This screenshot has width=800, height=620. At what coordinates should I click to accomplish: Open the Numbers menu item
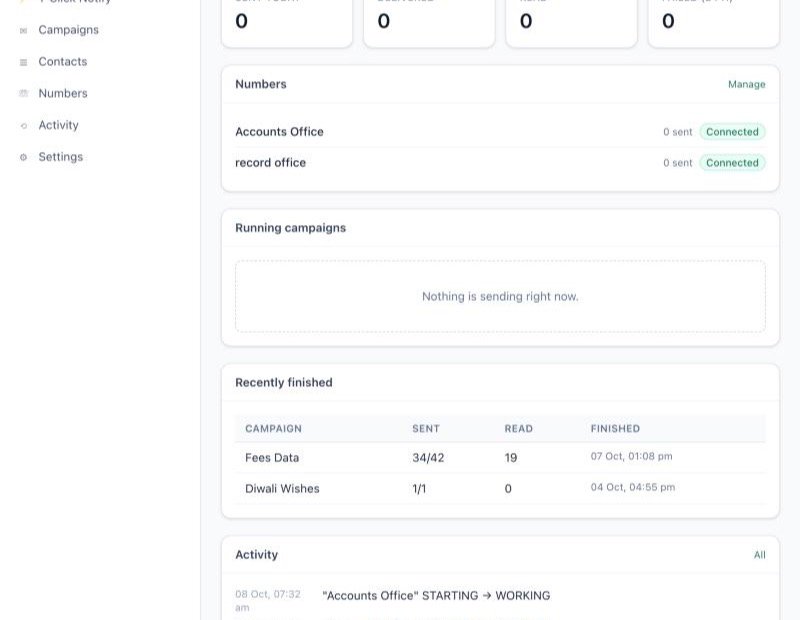[x=63, y=93]
